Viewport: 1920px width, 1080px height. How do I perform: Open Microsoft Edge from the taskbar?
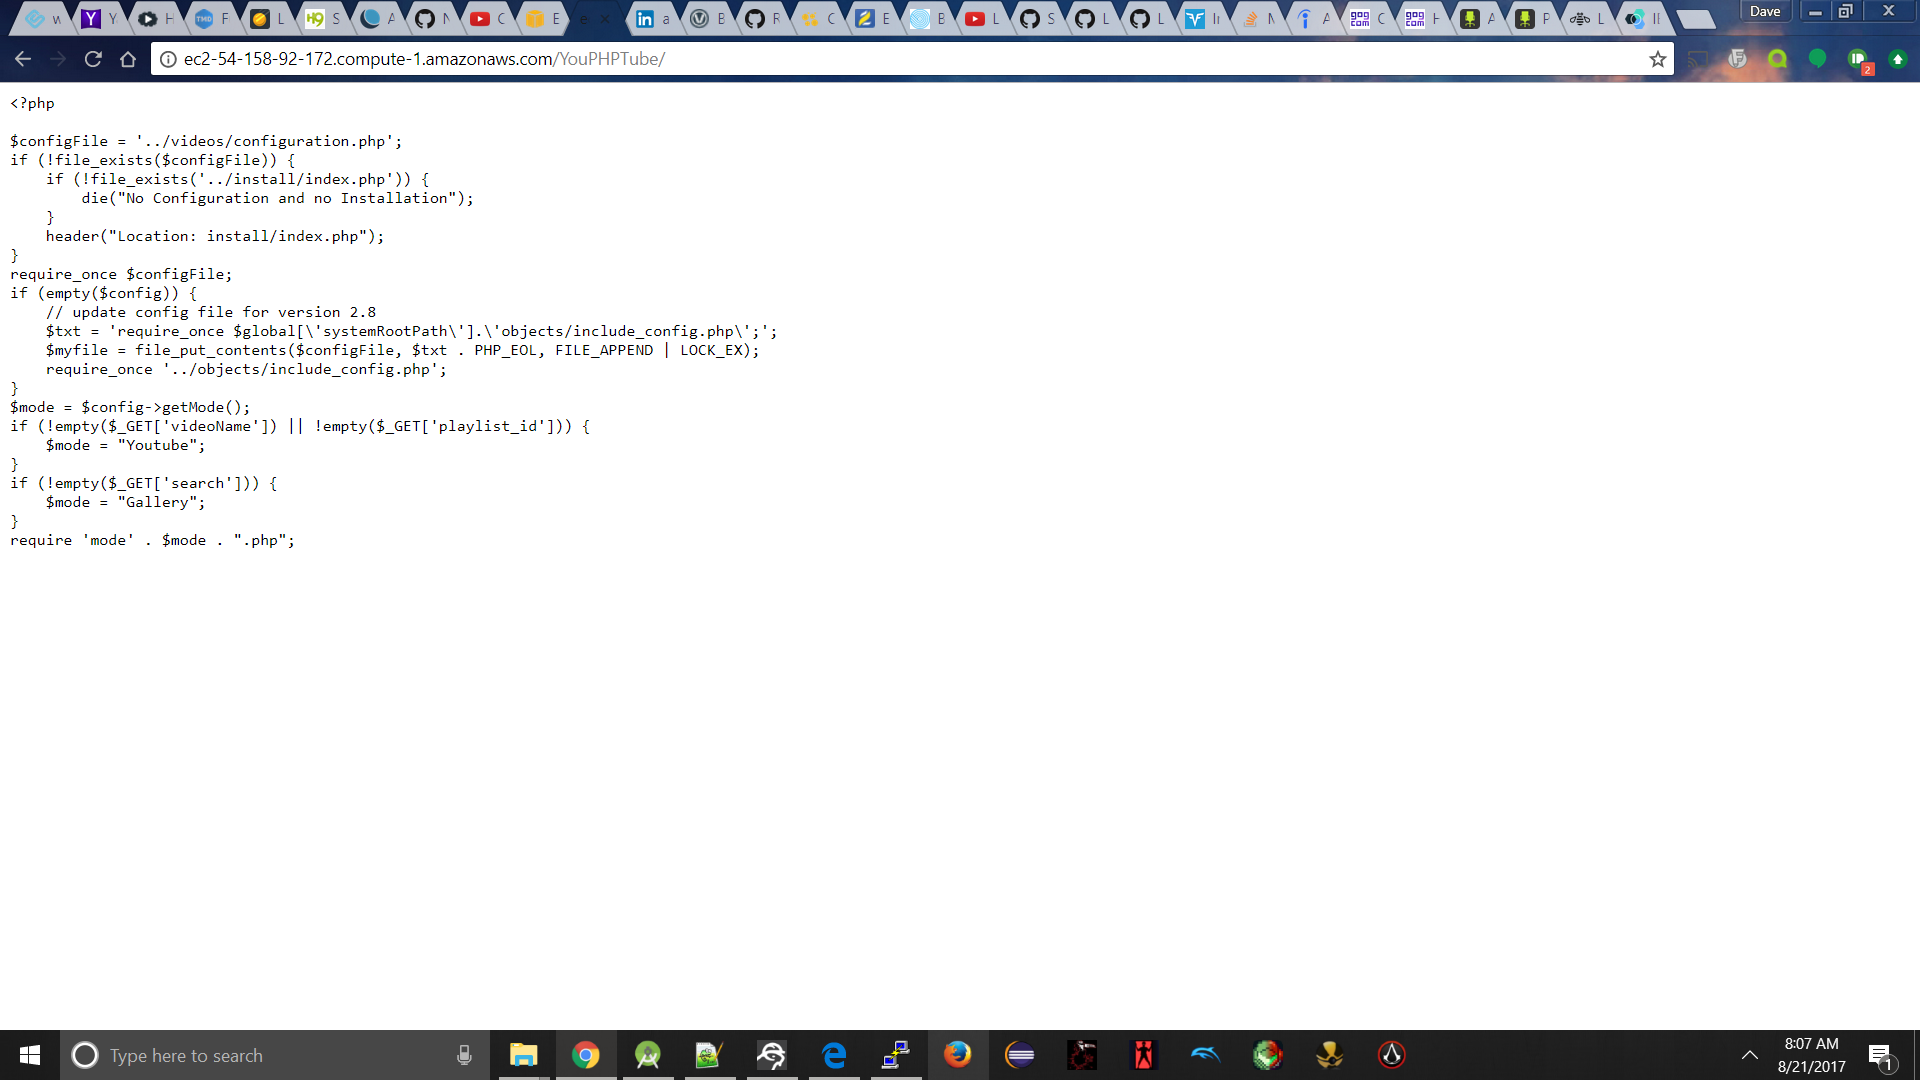[835, 1055]
